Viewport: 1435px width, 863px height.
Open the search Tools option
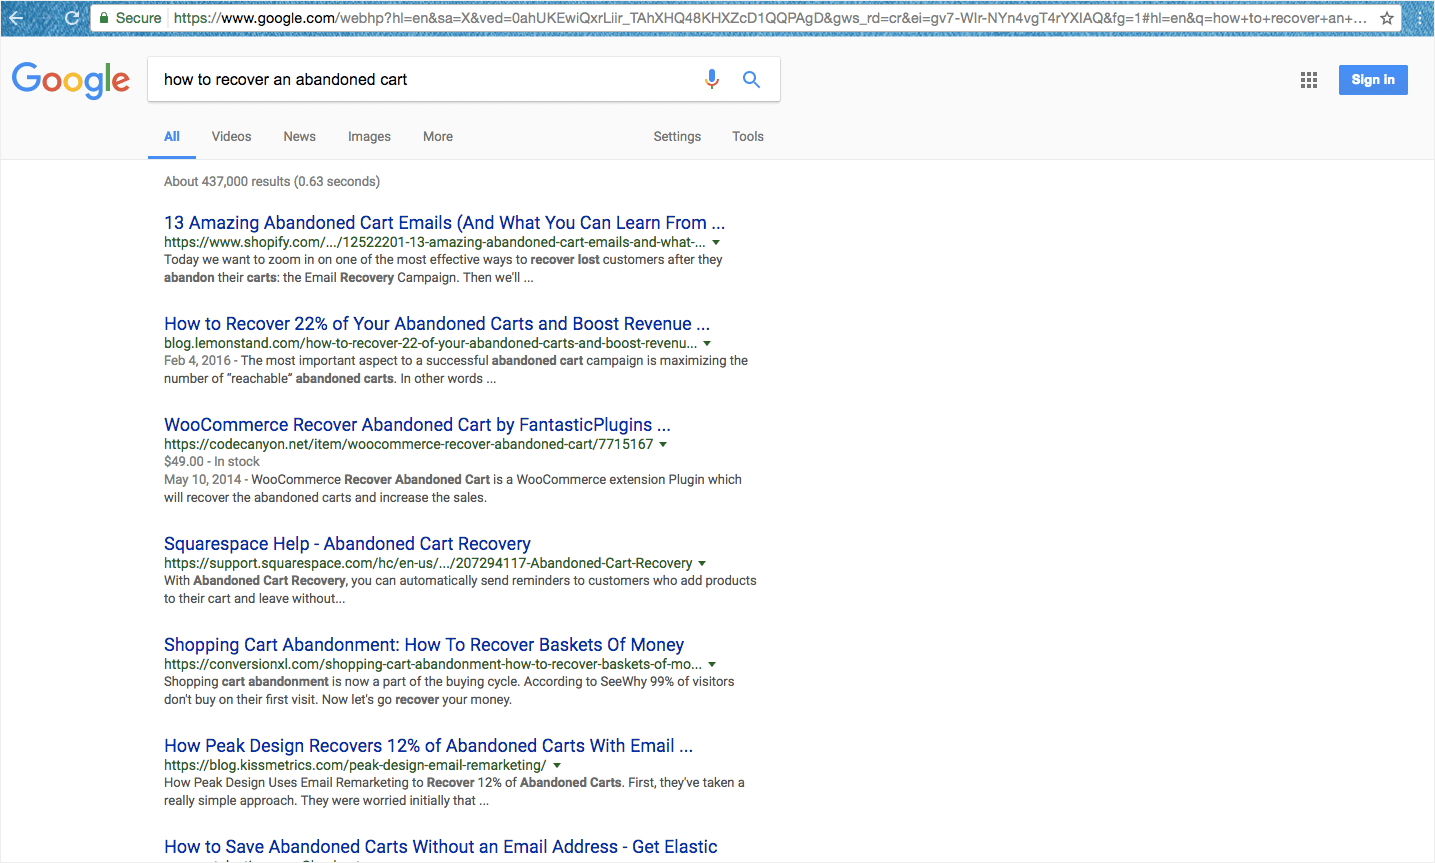pos(747,136)
